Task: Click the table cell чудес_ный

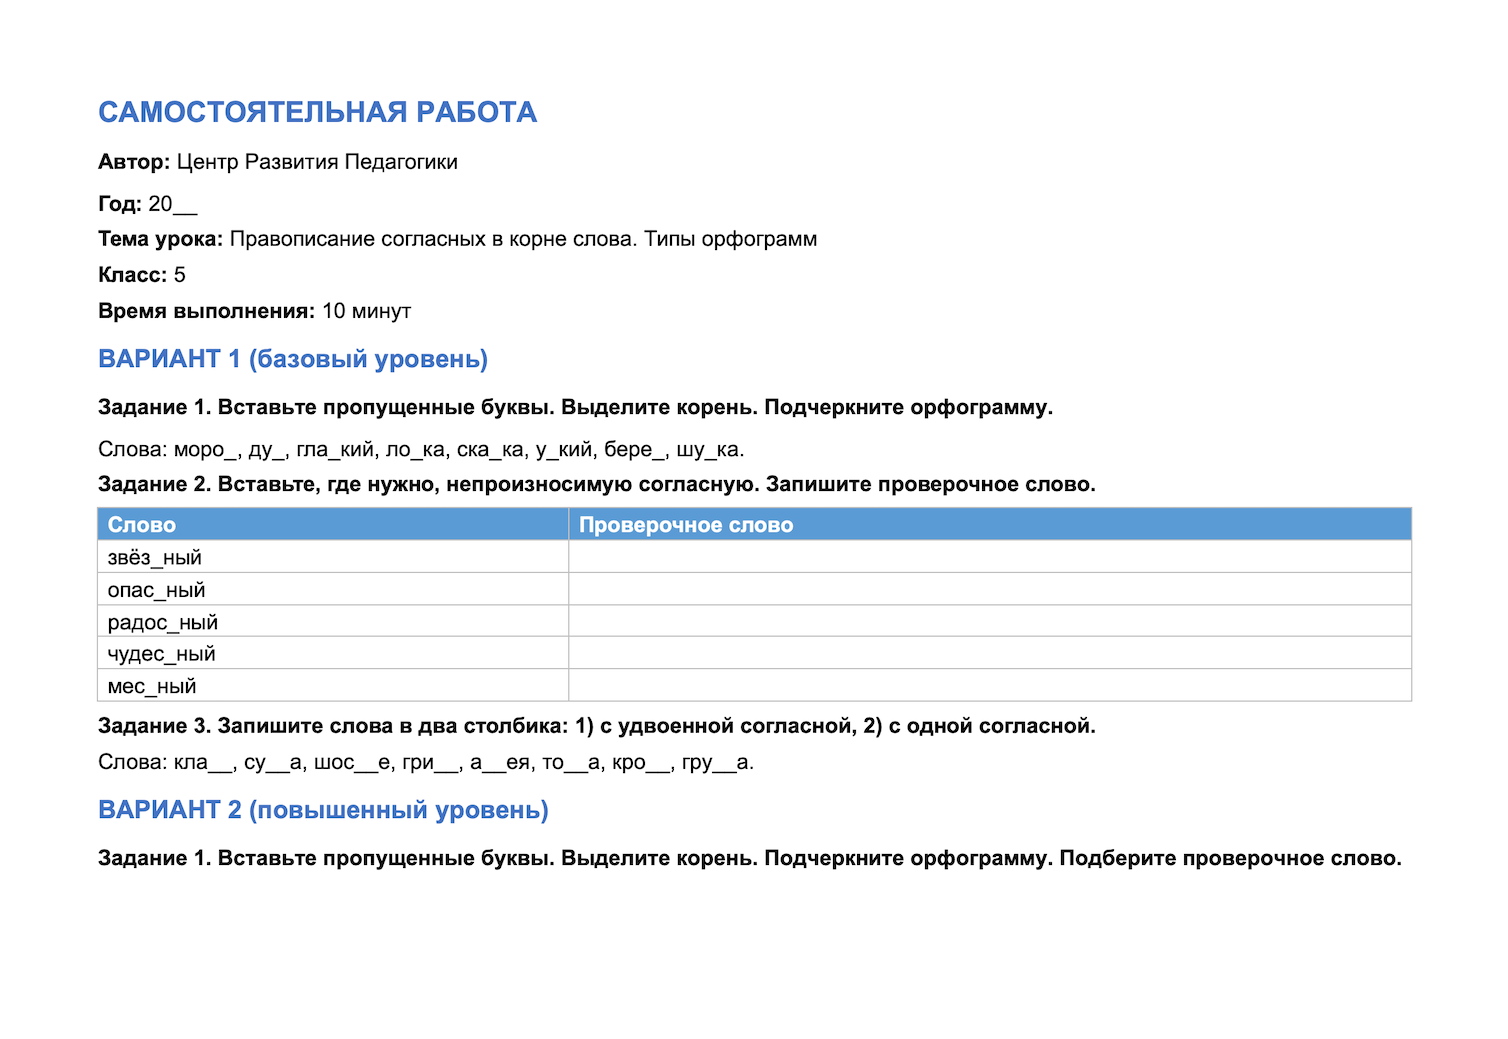Action: [x=333, y=653]
